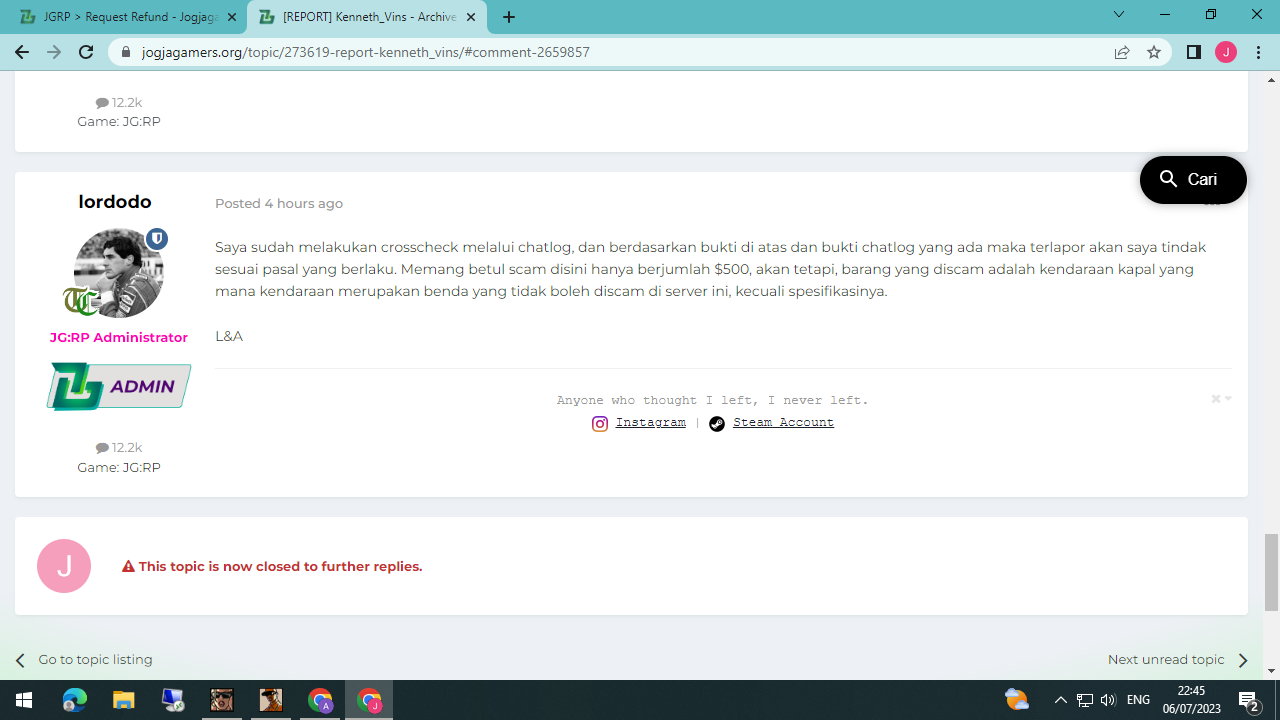
Task: View lordodo 12.2k post count
Action: [x=119, y=448]
